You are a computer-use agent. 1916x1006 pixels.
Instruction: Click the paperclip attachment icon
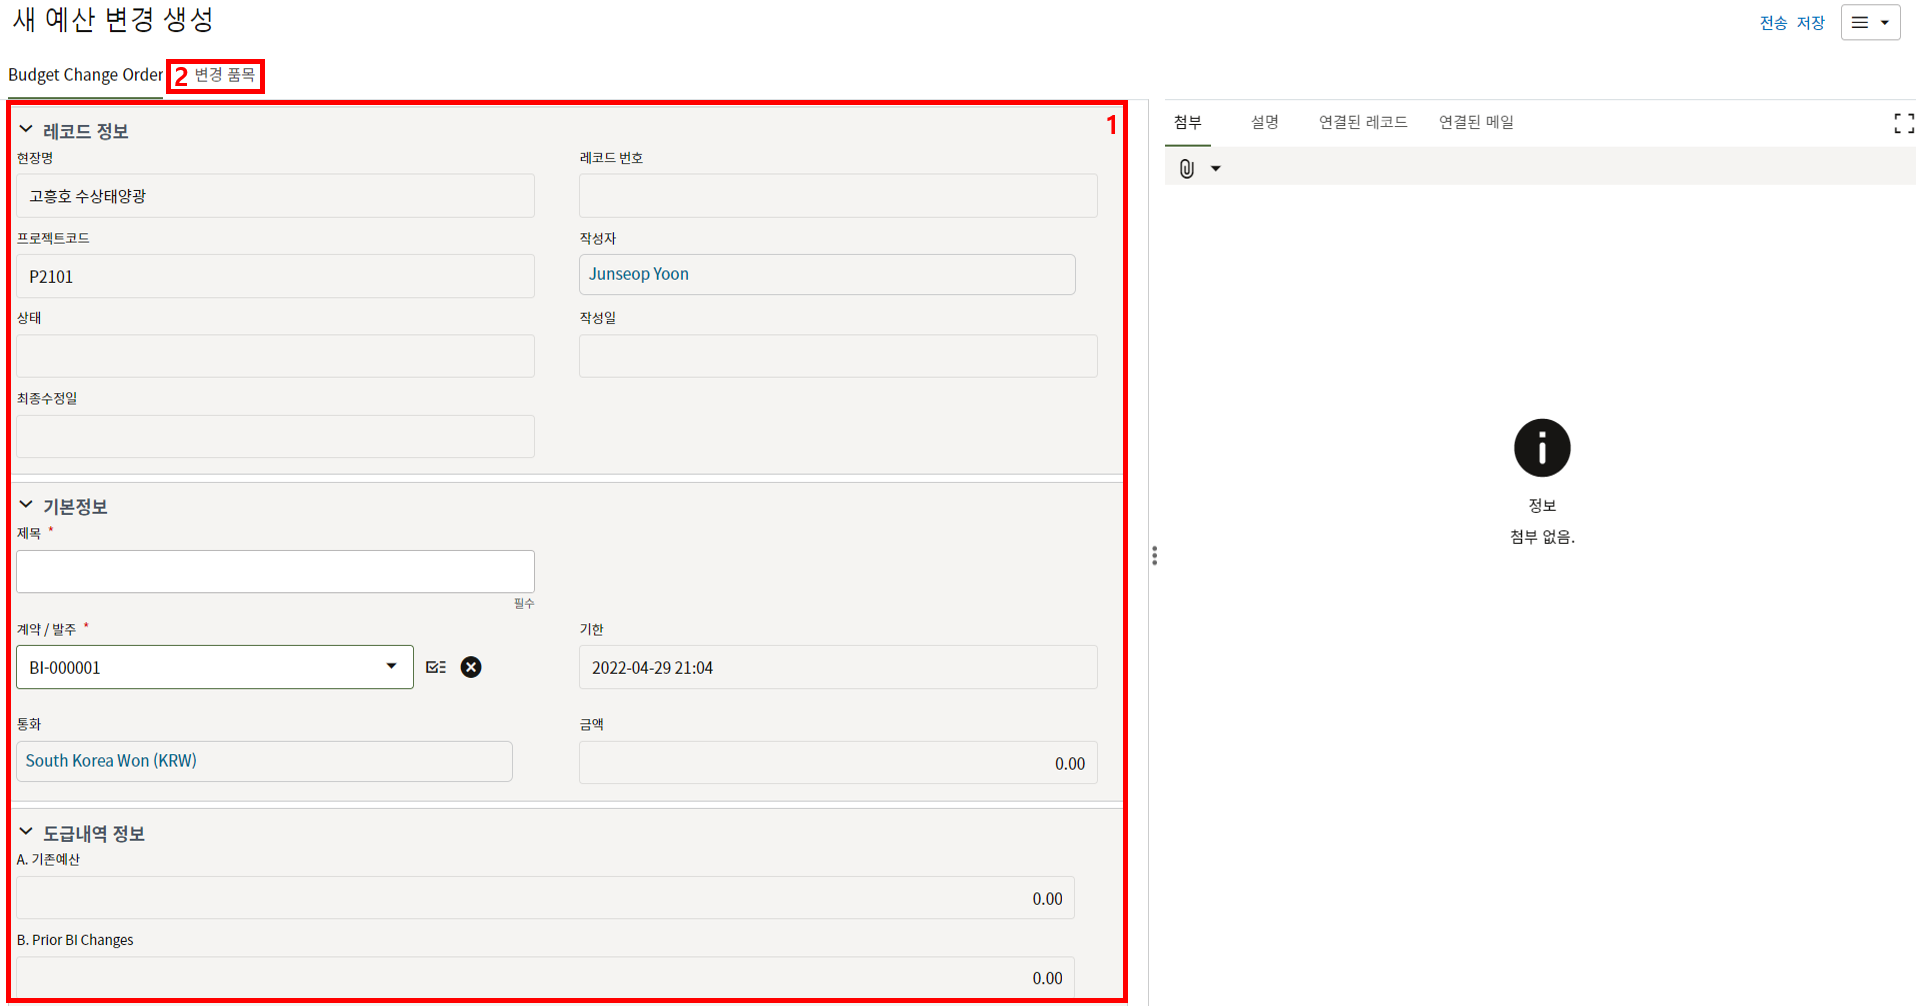point(1186,169)
